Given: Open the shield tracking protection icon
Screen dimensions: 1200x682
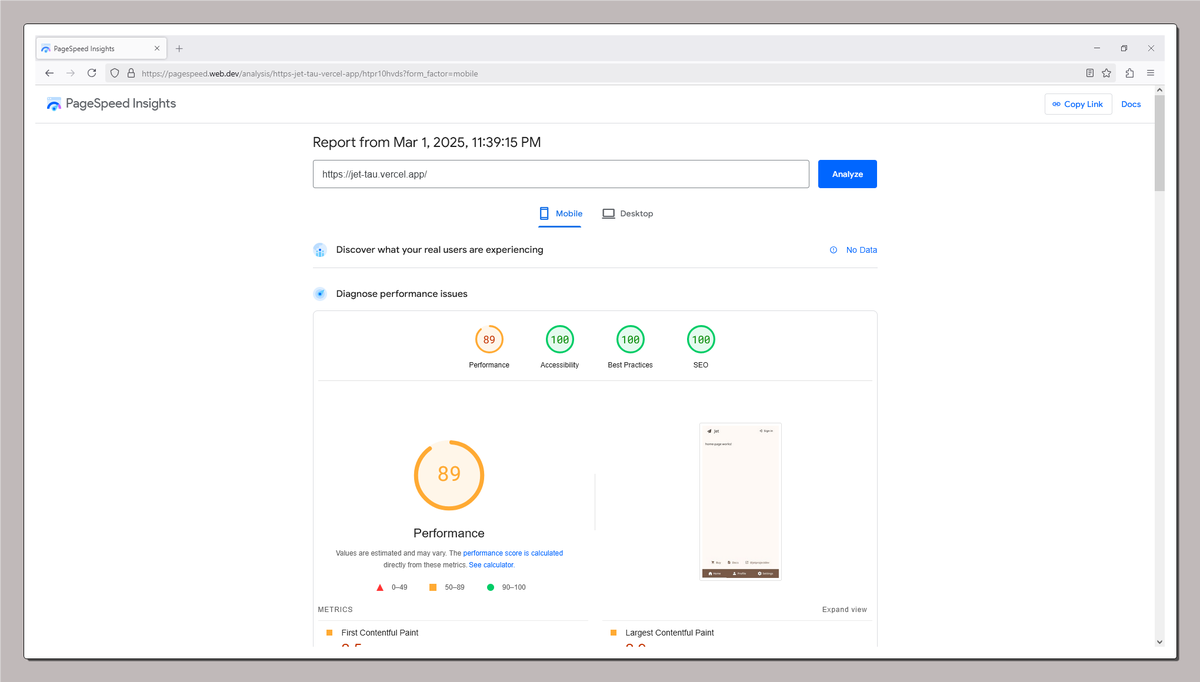Looking at the screenshot, I should (x=115, y=73).
